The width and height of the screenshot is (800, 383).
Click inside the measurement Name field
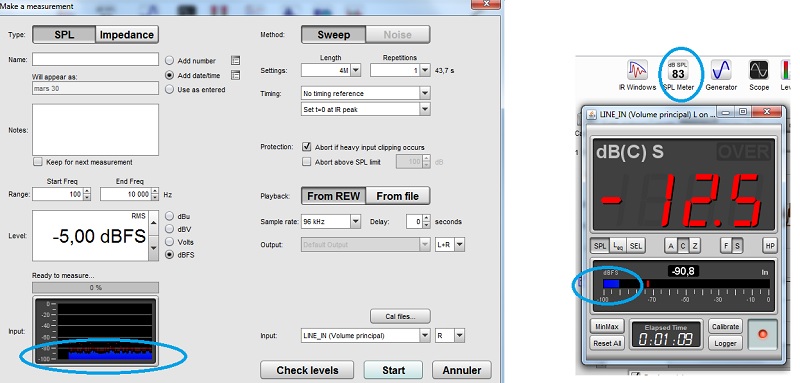[x=95, y=59]
